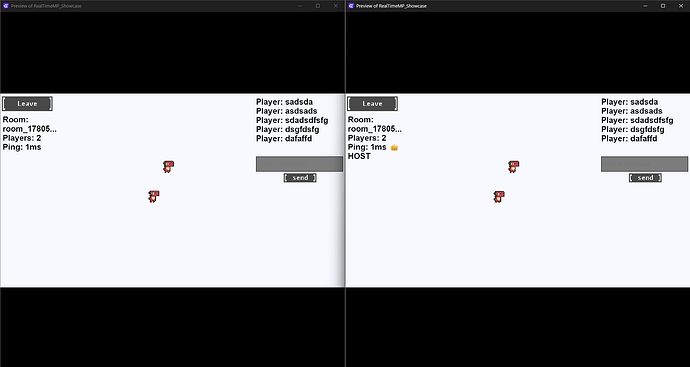The height and width of the screenshot is (367, 690).
Task: Click send button in right preview window
Action: point(645,178)
